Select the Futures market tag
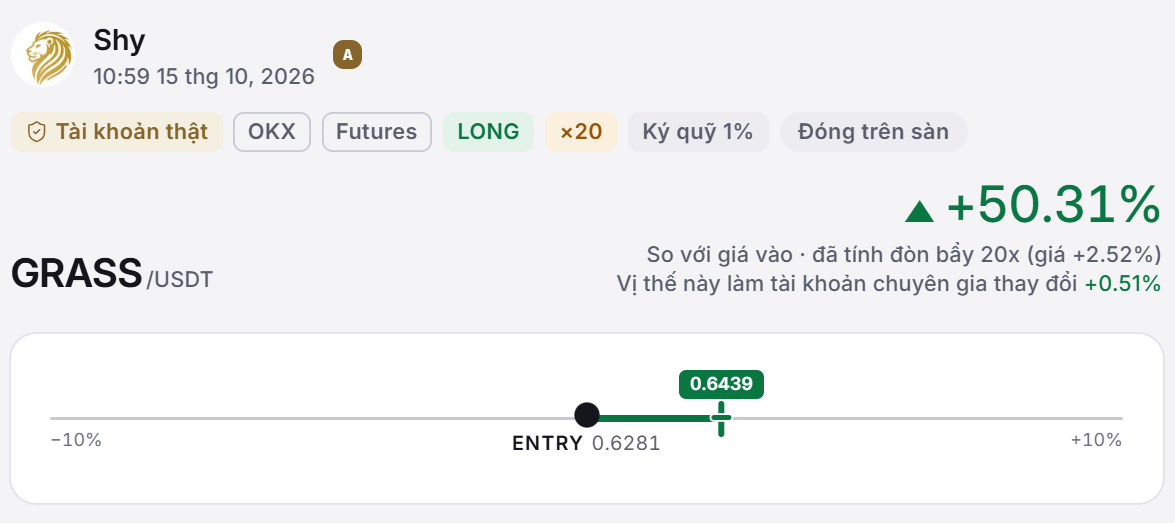The height and width of the screenshot is (523, 1175). [377, 132]
